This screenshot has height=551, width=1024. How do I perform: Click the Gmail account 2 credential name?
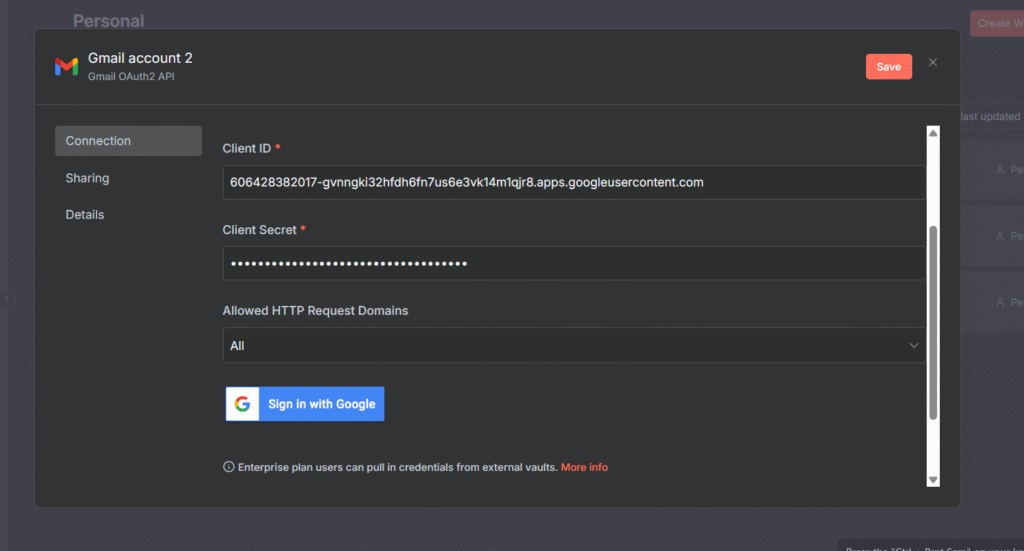140,58
